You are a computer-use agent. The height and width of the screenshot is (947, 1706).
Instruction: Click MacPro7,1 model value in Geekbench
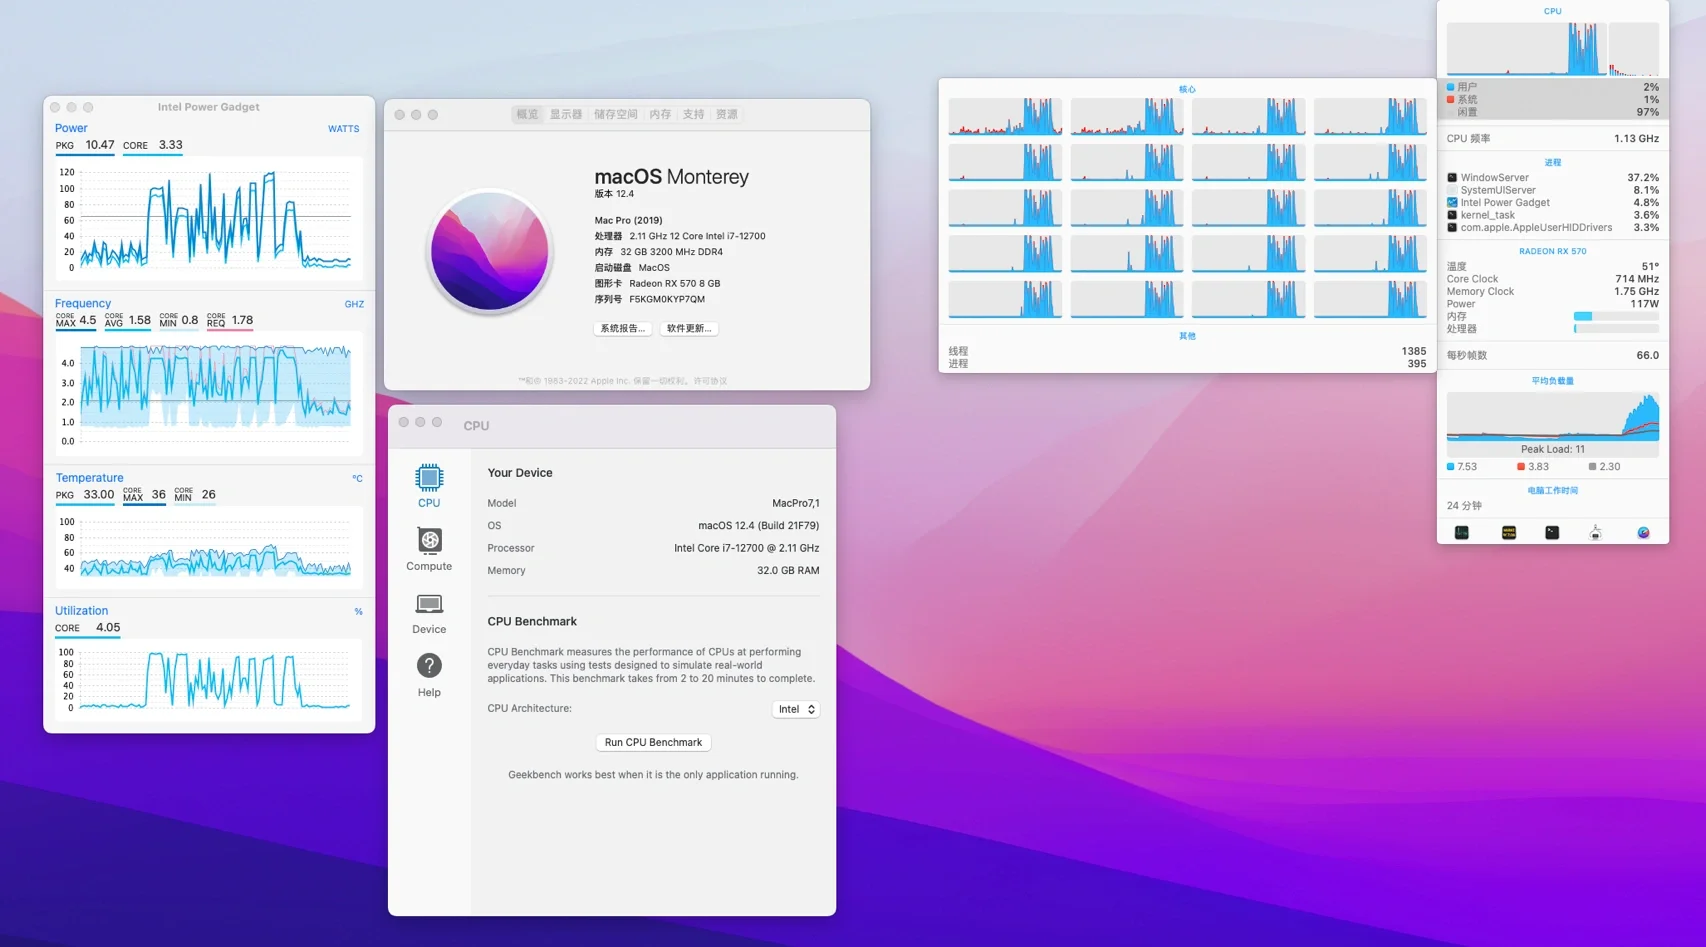click(x=795, y=504)
